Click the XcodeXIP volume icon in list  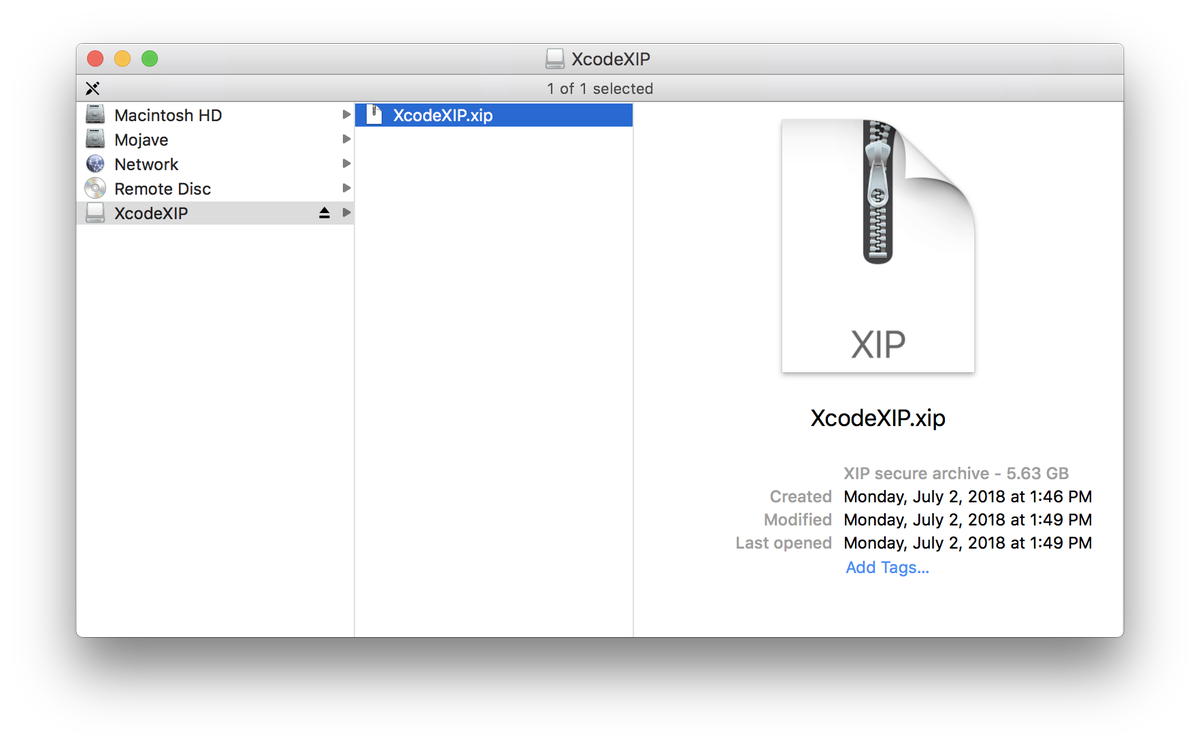coord(95,213)
